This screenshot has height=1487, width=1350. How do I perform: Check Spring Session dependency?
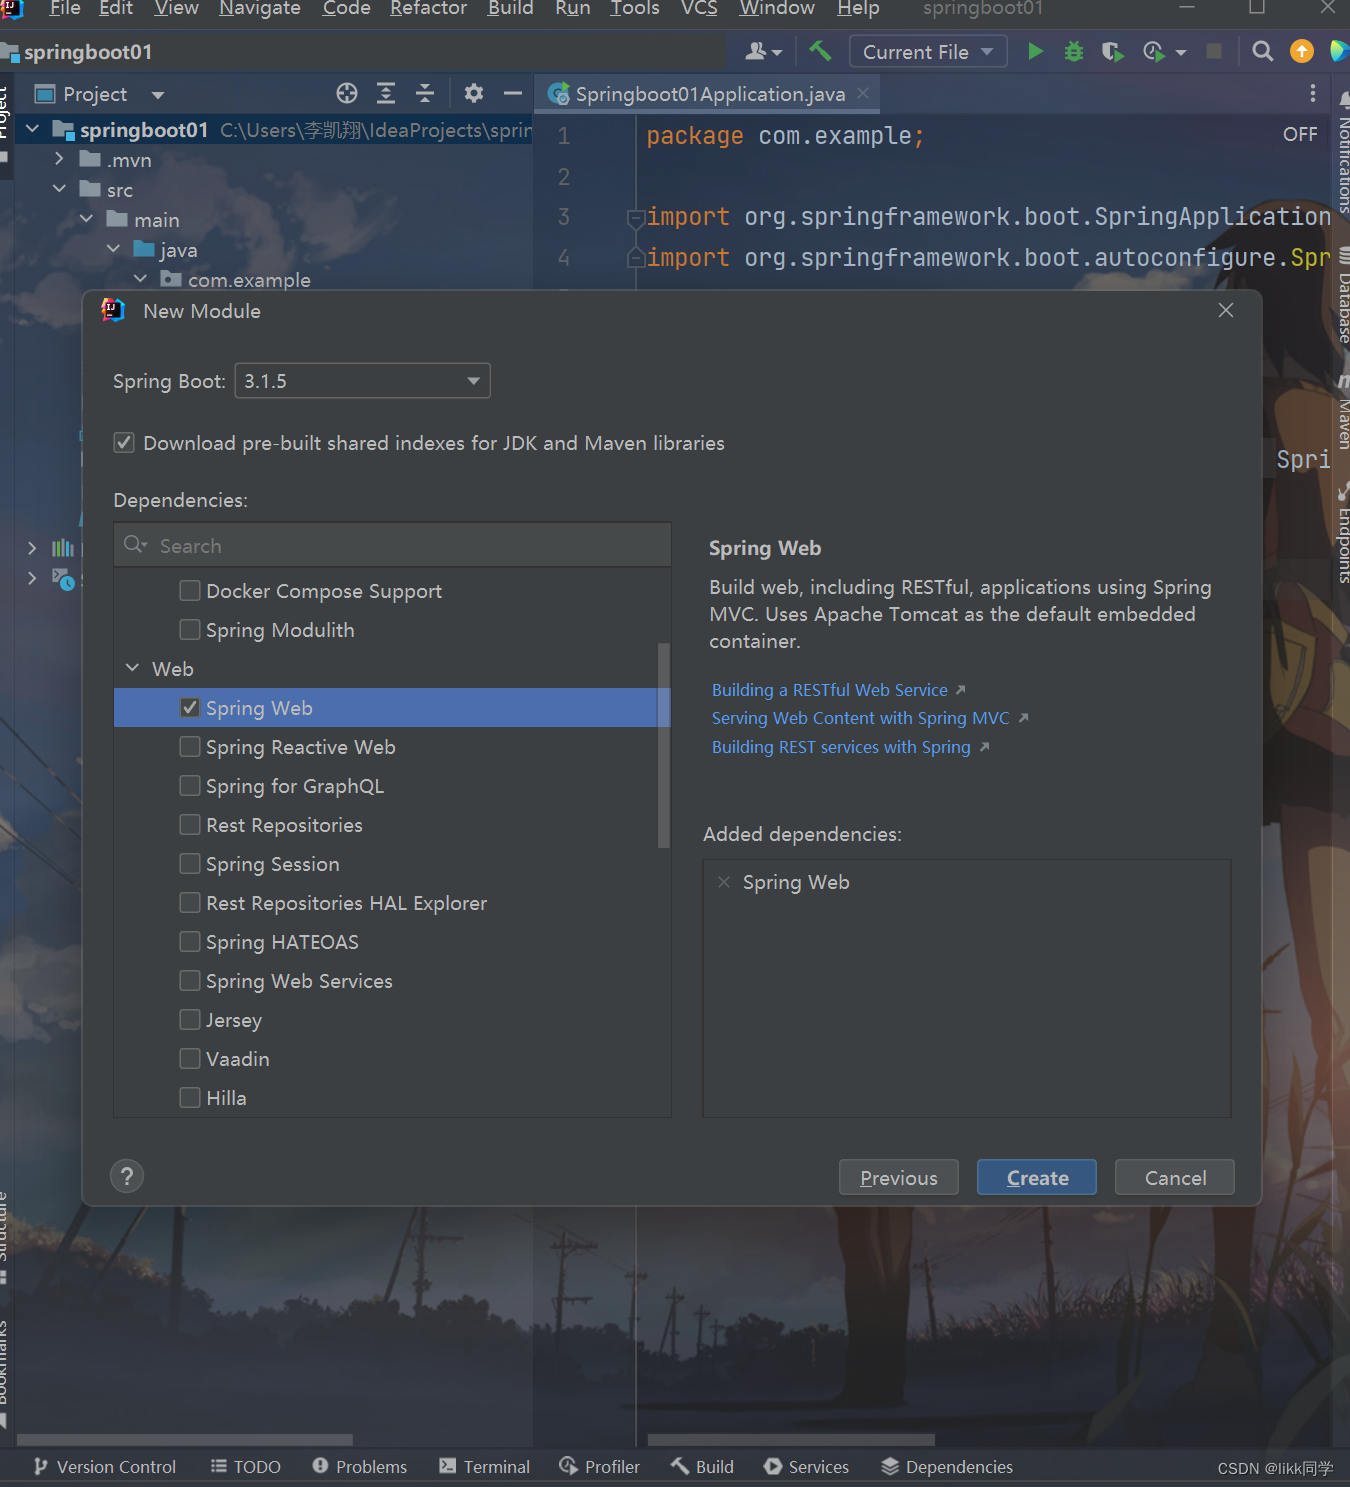pos(190,864)
